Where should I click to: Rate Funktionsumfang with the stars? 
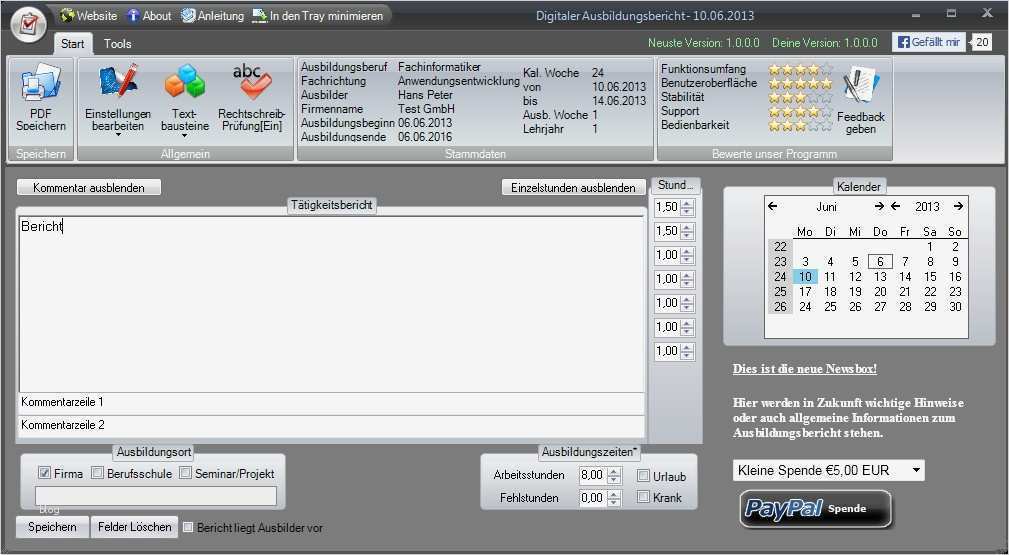(801, 69)
